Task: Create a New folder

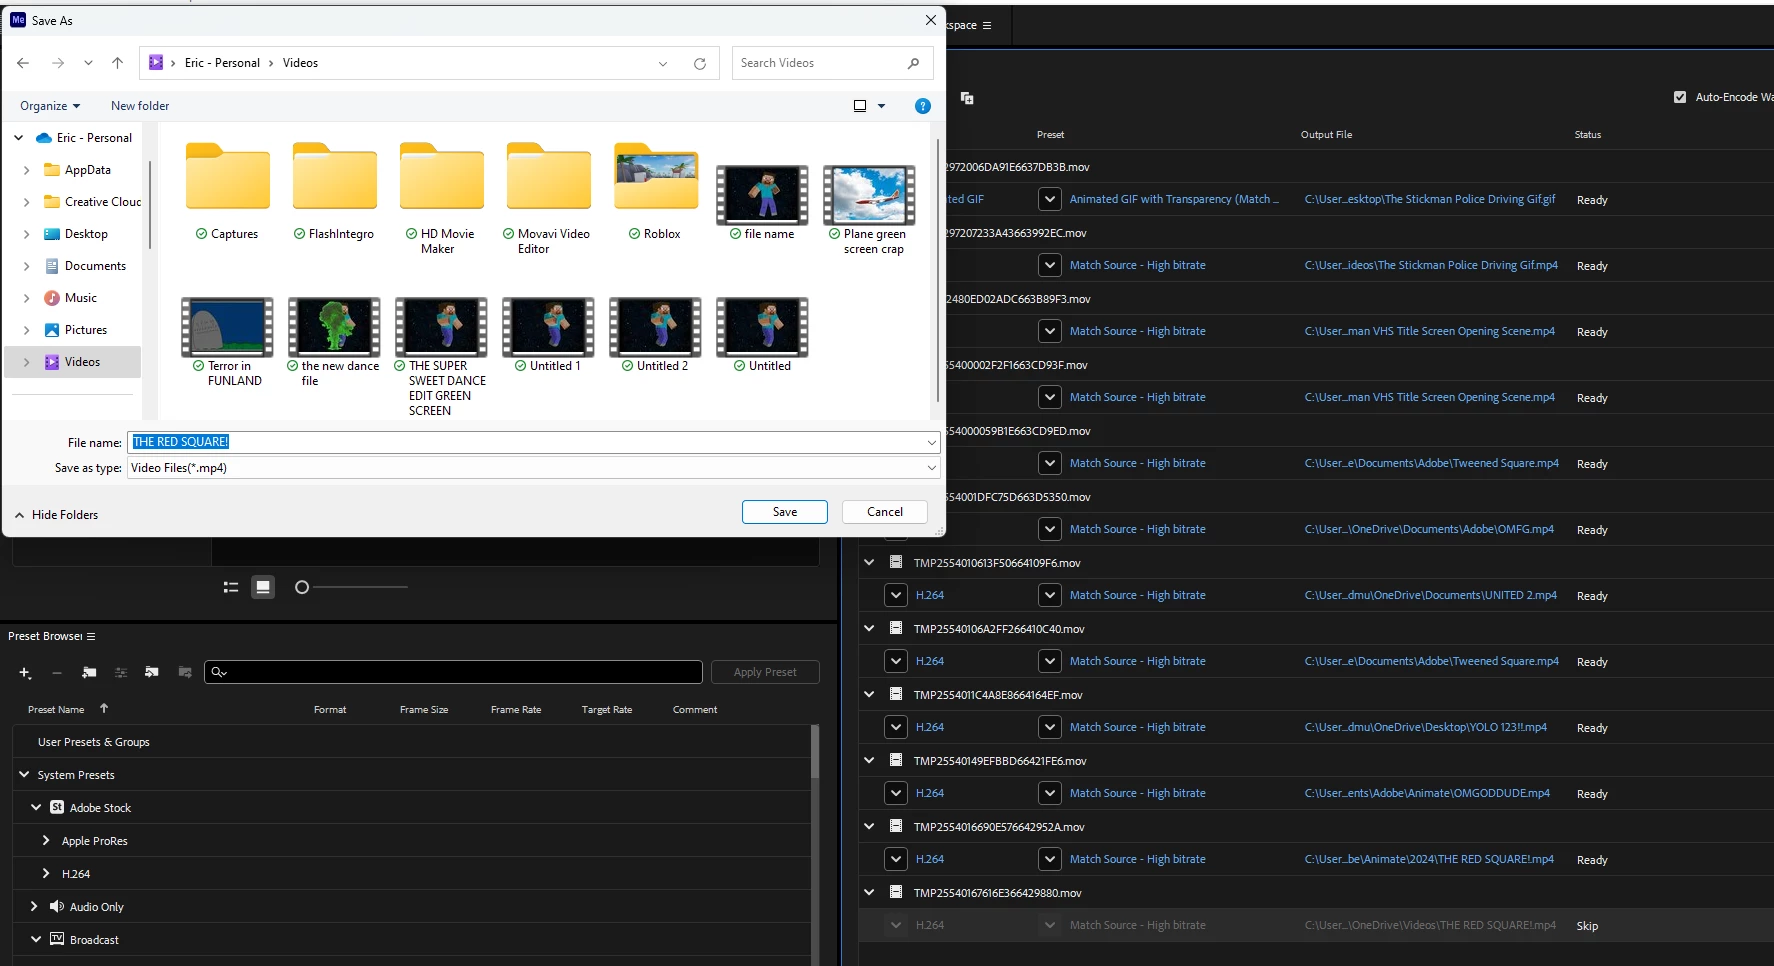Action: click(x=140, y=106)
